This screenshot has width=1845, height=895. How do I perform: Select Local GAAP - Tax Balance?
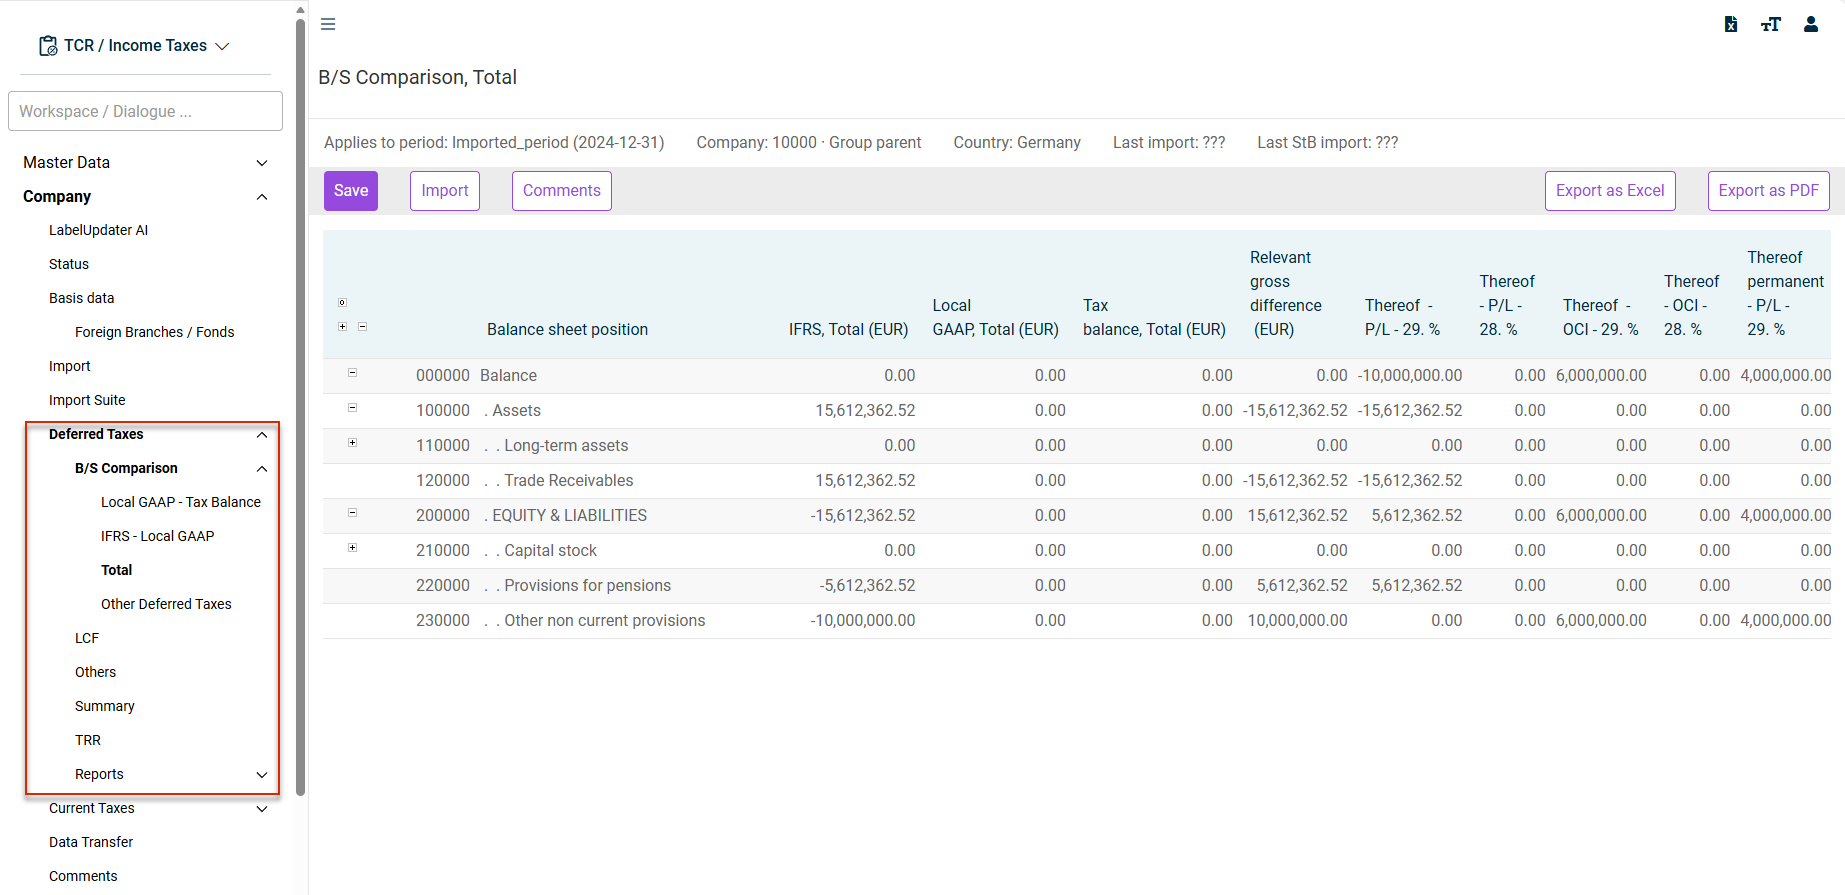point(181,502)
